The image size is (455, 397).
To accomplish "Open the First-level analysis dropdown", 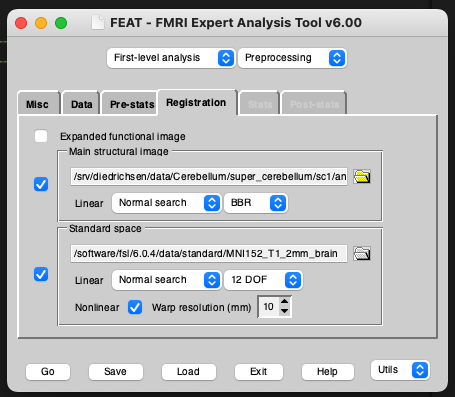I will [x=171, y=58].
